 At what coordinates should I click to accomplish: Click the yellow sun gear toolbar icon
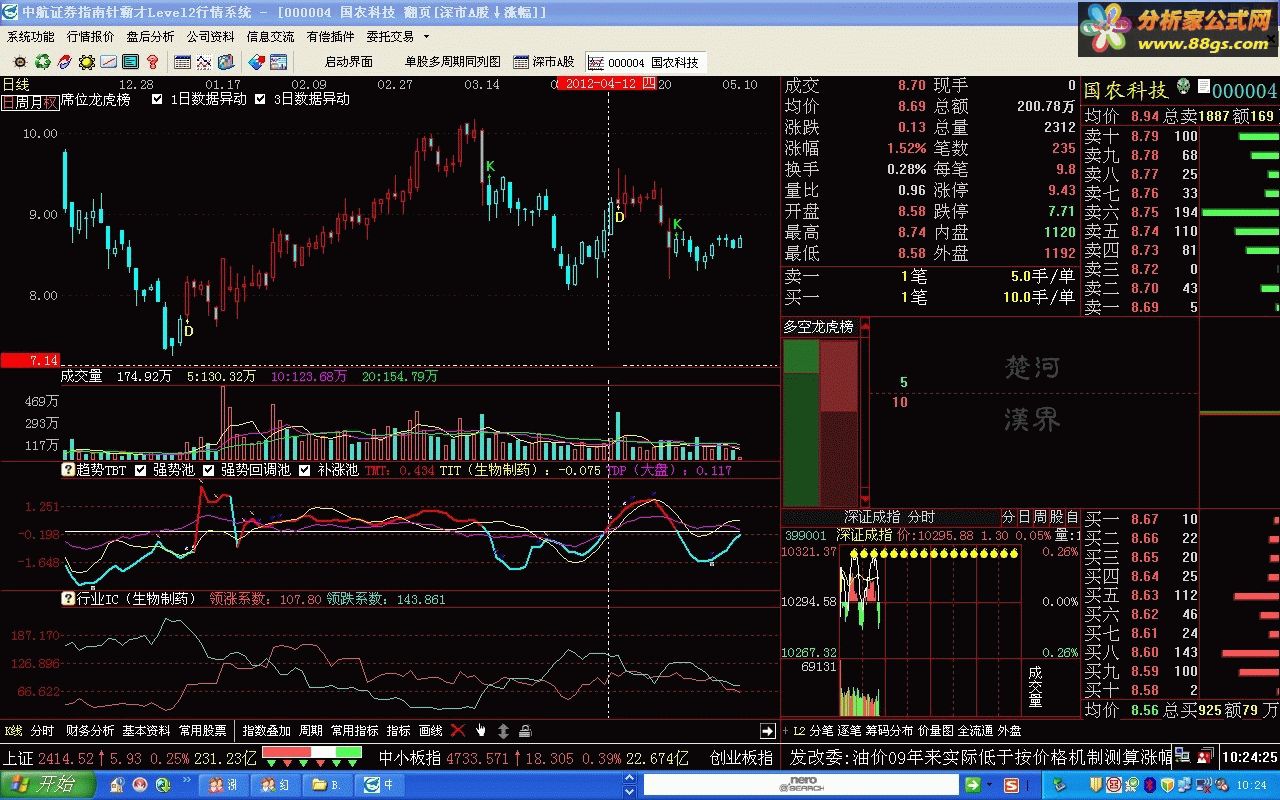pos(87,62)
